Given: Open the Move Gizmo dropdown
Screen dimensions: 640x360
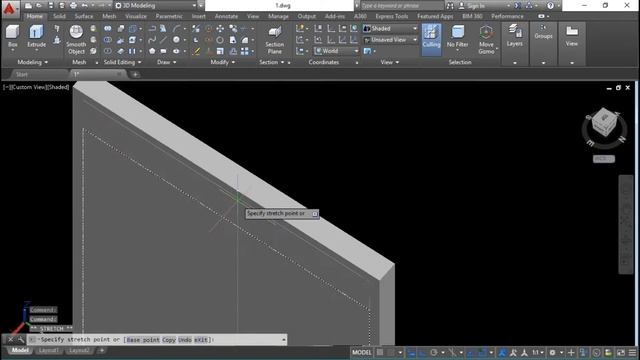Looking at the screenshot, I should point(486,40).
